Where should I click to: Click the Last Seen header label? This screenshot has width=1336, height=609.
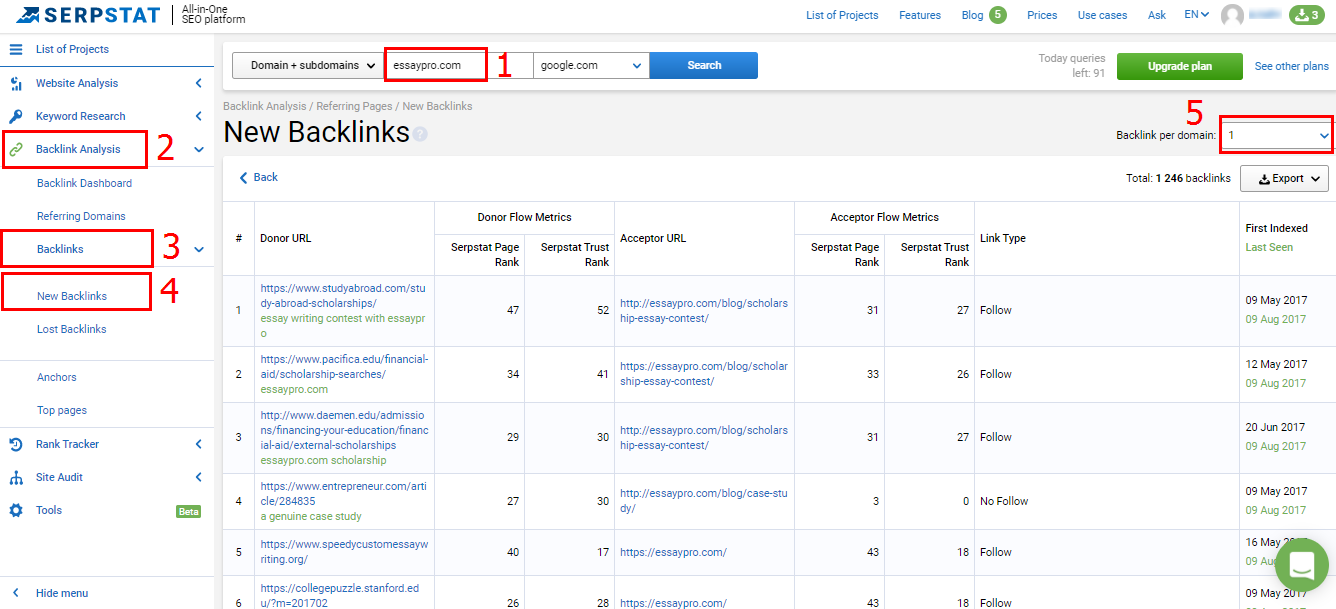point(1269,247)
